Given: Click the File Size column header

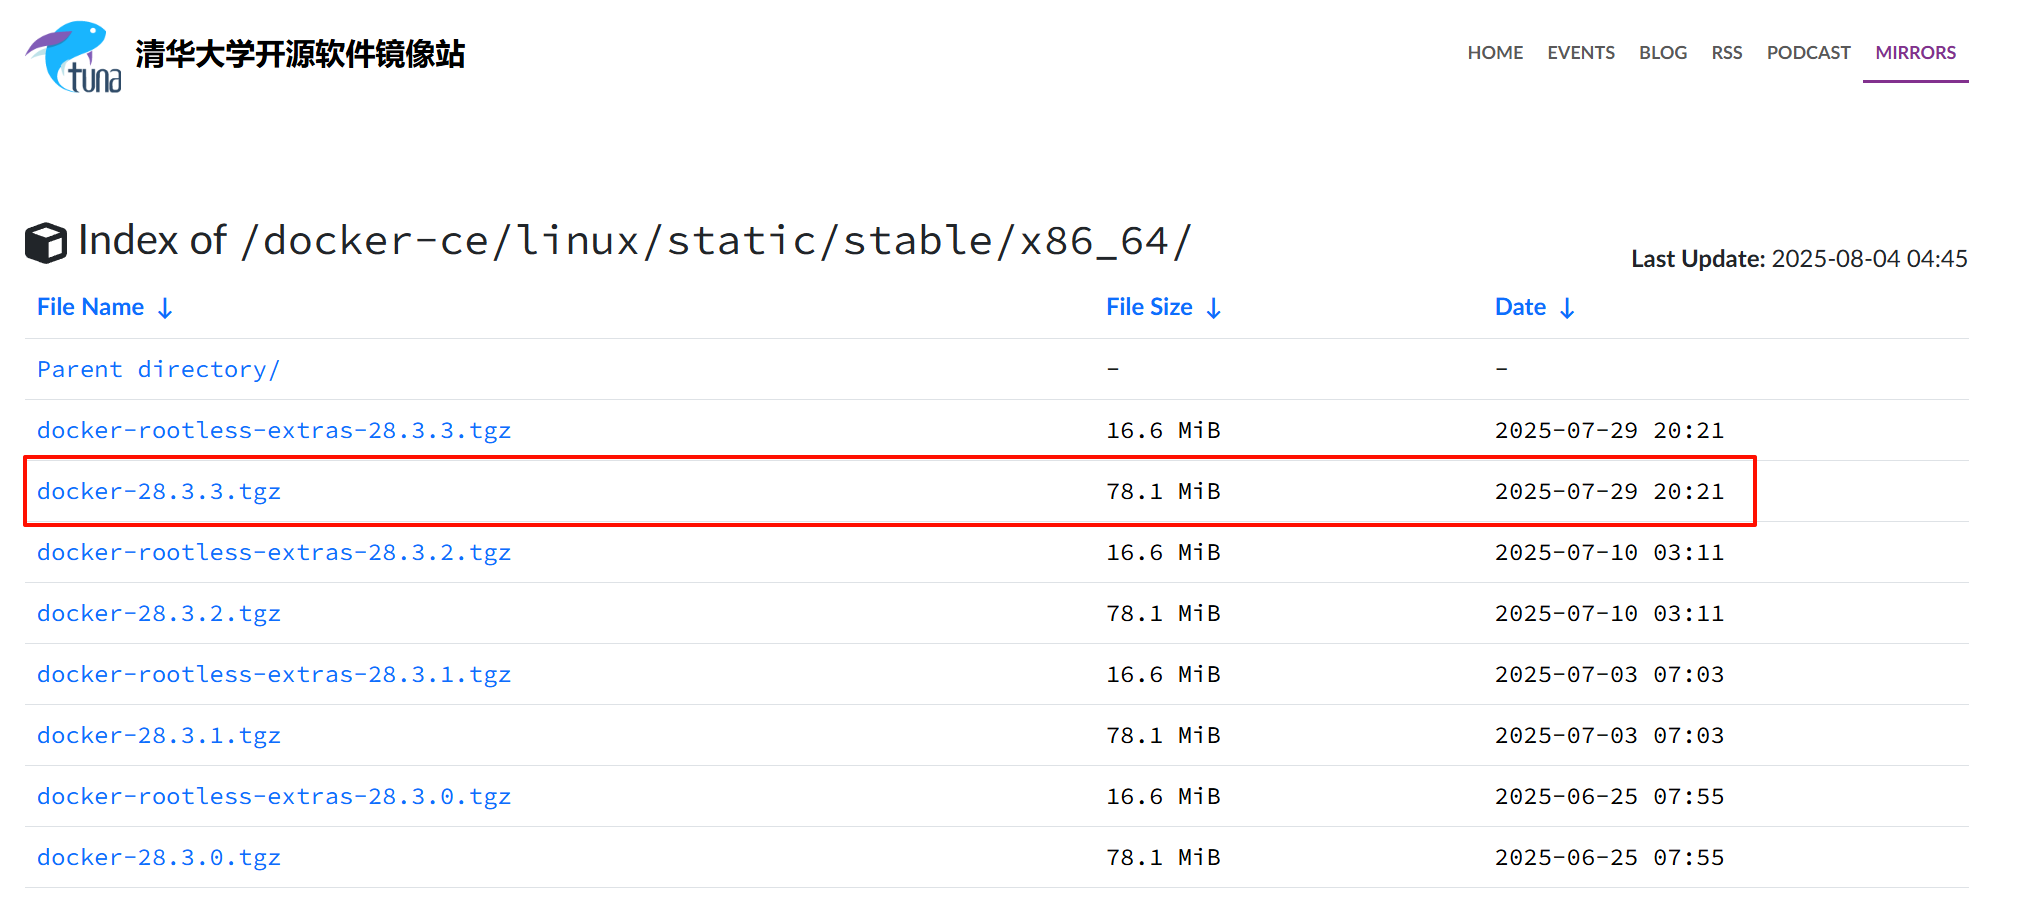Looking at the screenshot, I should [x=1149, y=307].
